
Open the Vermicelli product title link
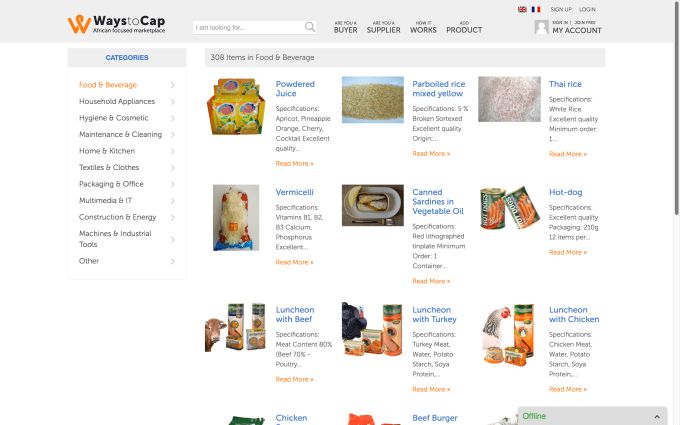(294, 192)
